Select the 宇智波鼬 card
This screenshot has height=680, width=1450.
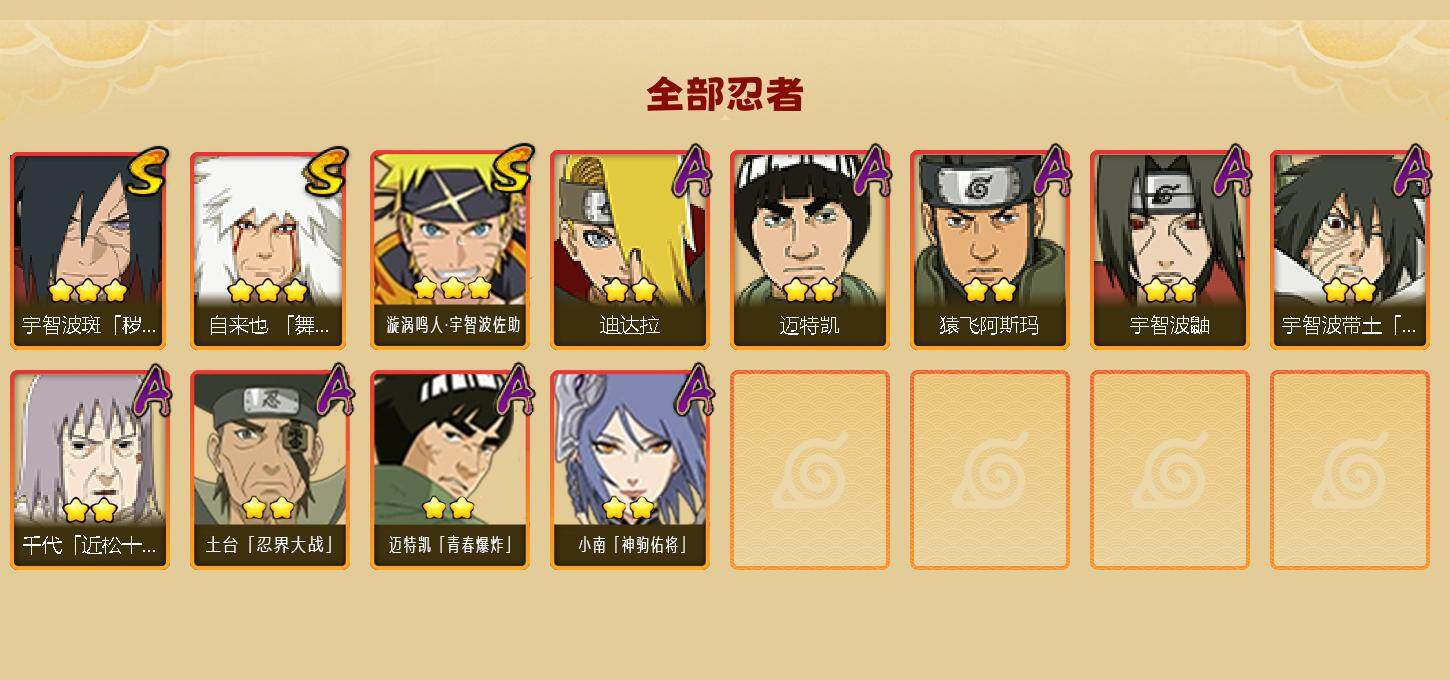pos(1170,250)
